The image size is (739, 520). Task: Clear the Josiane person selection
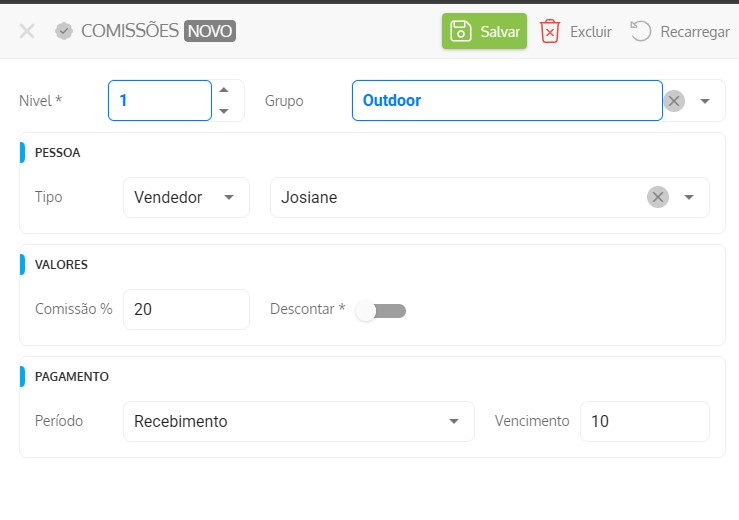tap(657, 198)
